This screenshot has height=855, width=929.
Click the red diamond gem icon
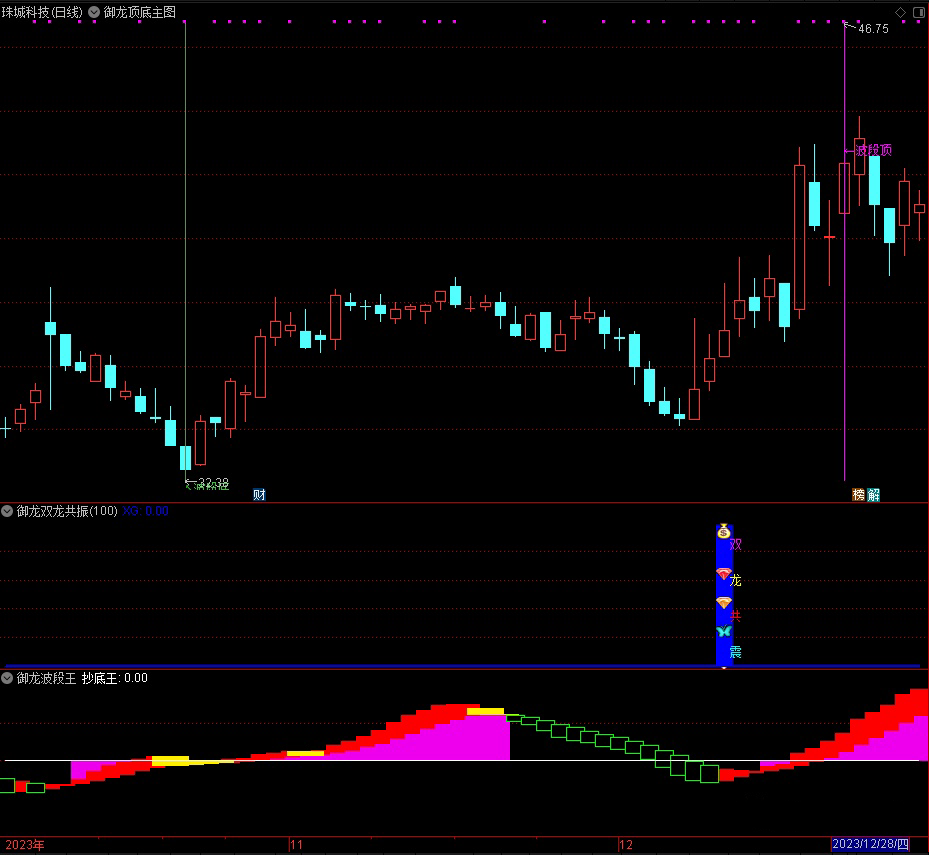pyautogui.click(x=724, y=574)
